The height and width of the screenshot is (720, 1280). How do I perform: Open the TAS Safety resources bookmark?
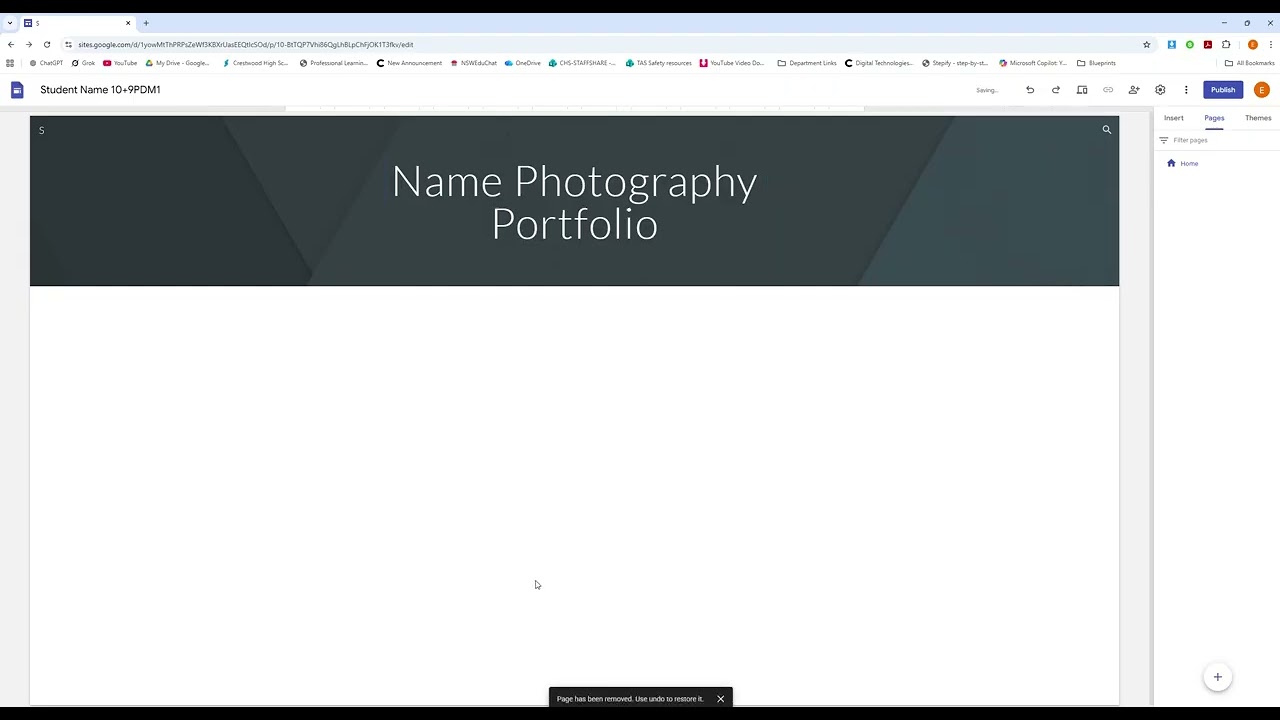(x=659, y=63)
